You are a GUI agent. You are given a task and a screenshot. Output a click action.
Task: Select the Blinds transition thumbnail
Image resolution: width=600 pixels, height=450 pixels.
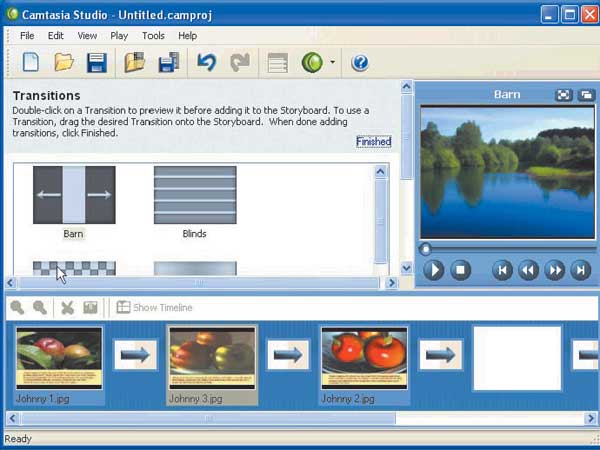pos(195,195)
